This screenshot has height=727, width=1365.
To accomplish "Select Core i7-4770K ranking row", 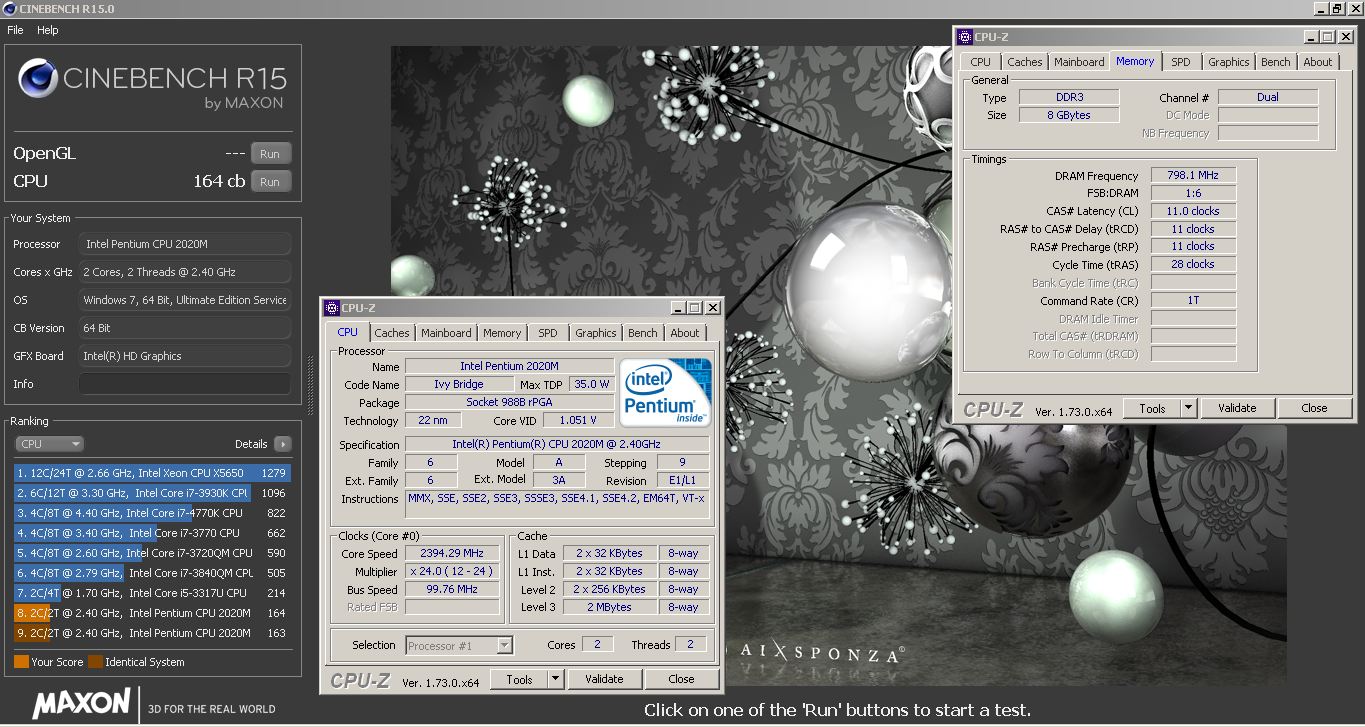I will (152, 513).
